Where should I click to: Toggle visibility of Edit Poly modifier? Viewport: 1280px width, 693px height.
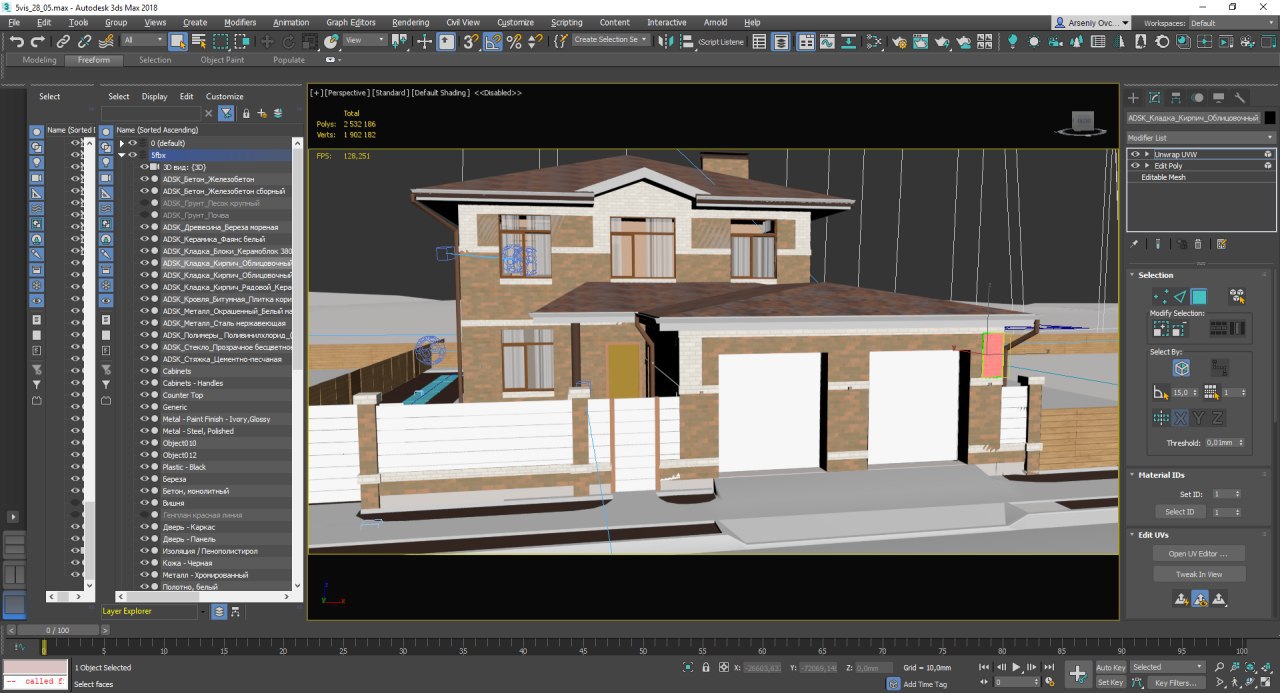1135,166
